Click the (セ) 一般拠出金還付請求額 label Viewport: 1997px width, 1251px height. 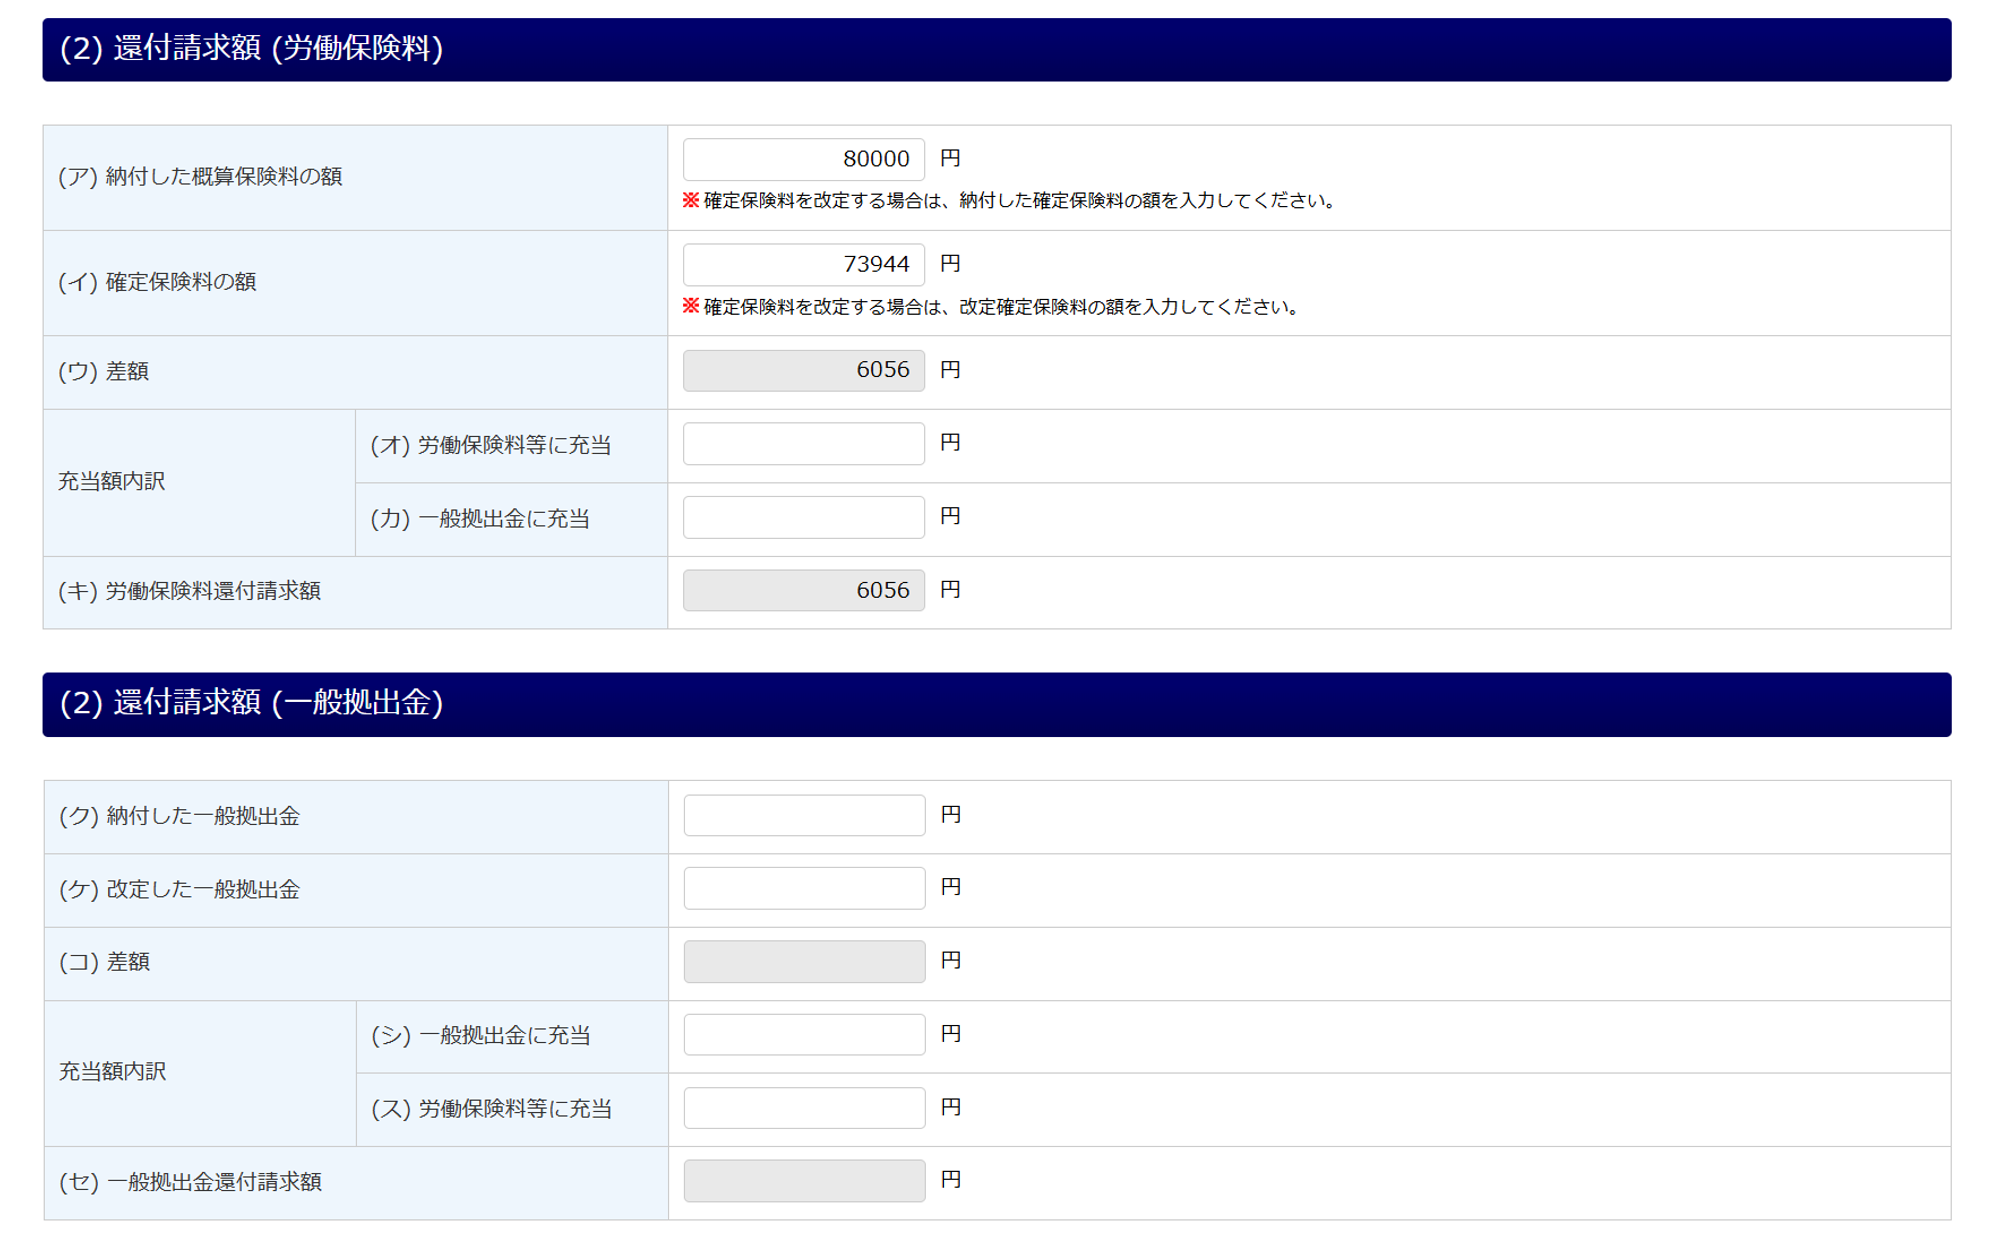coord(190,1182)
